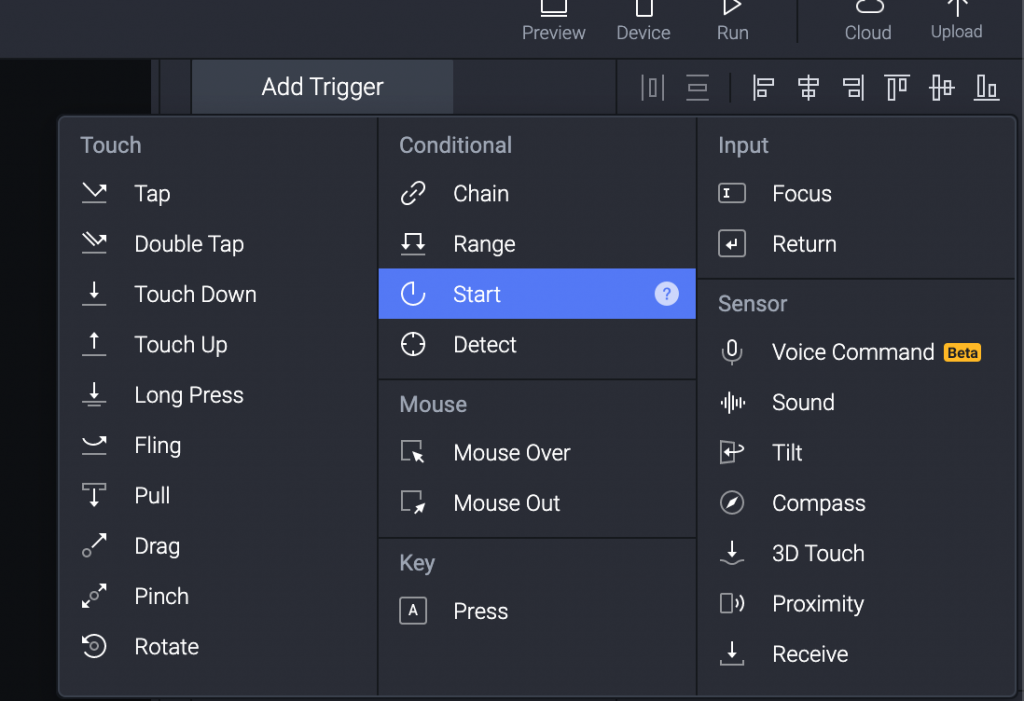Click the Pinch trigger icon
The width and height of the screenshot is (1024, 701).
(94, 597)
